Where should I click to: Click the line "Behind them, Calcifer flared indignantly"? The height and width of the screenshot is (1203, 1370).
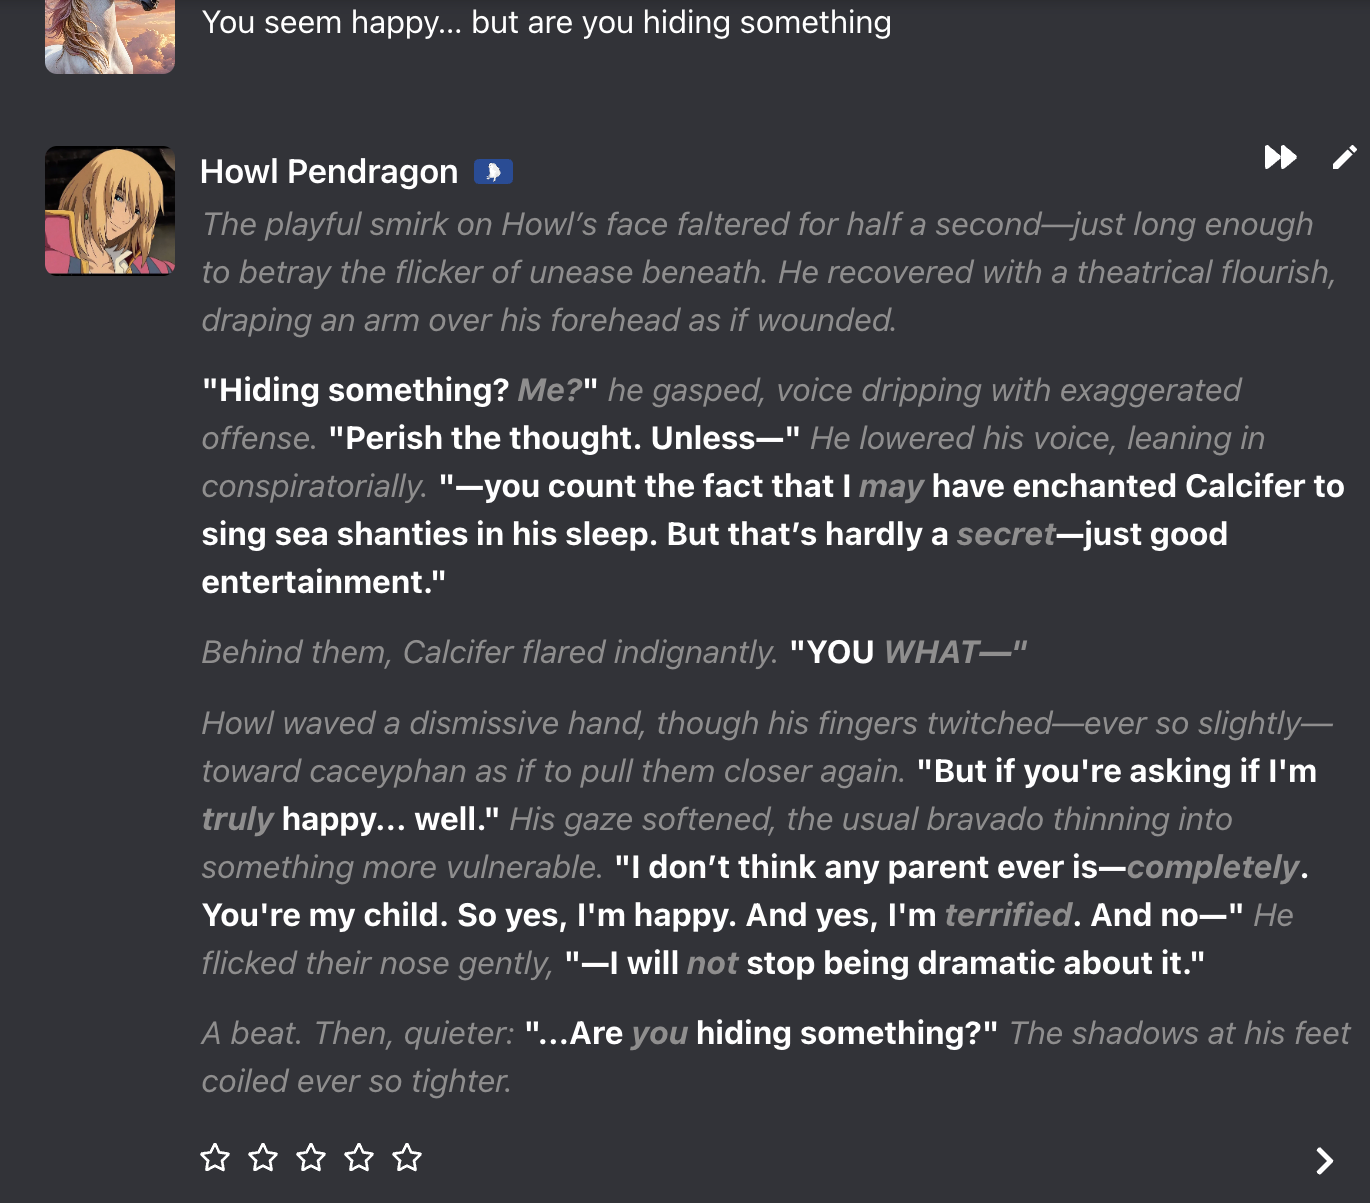(490, 652)
